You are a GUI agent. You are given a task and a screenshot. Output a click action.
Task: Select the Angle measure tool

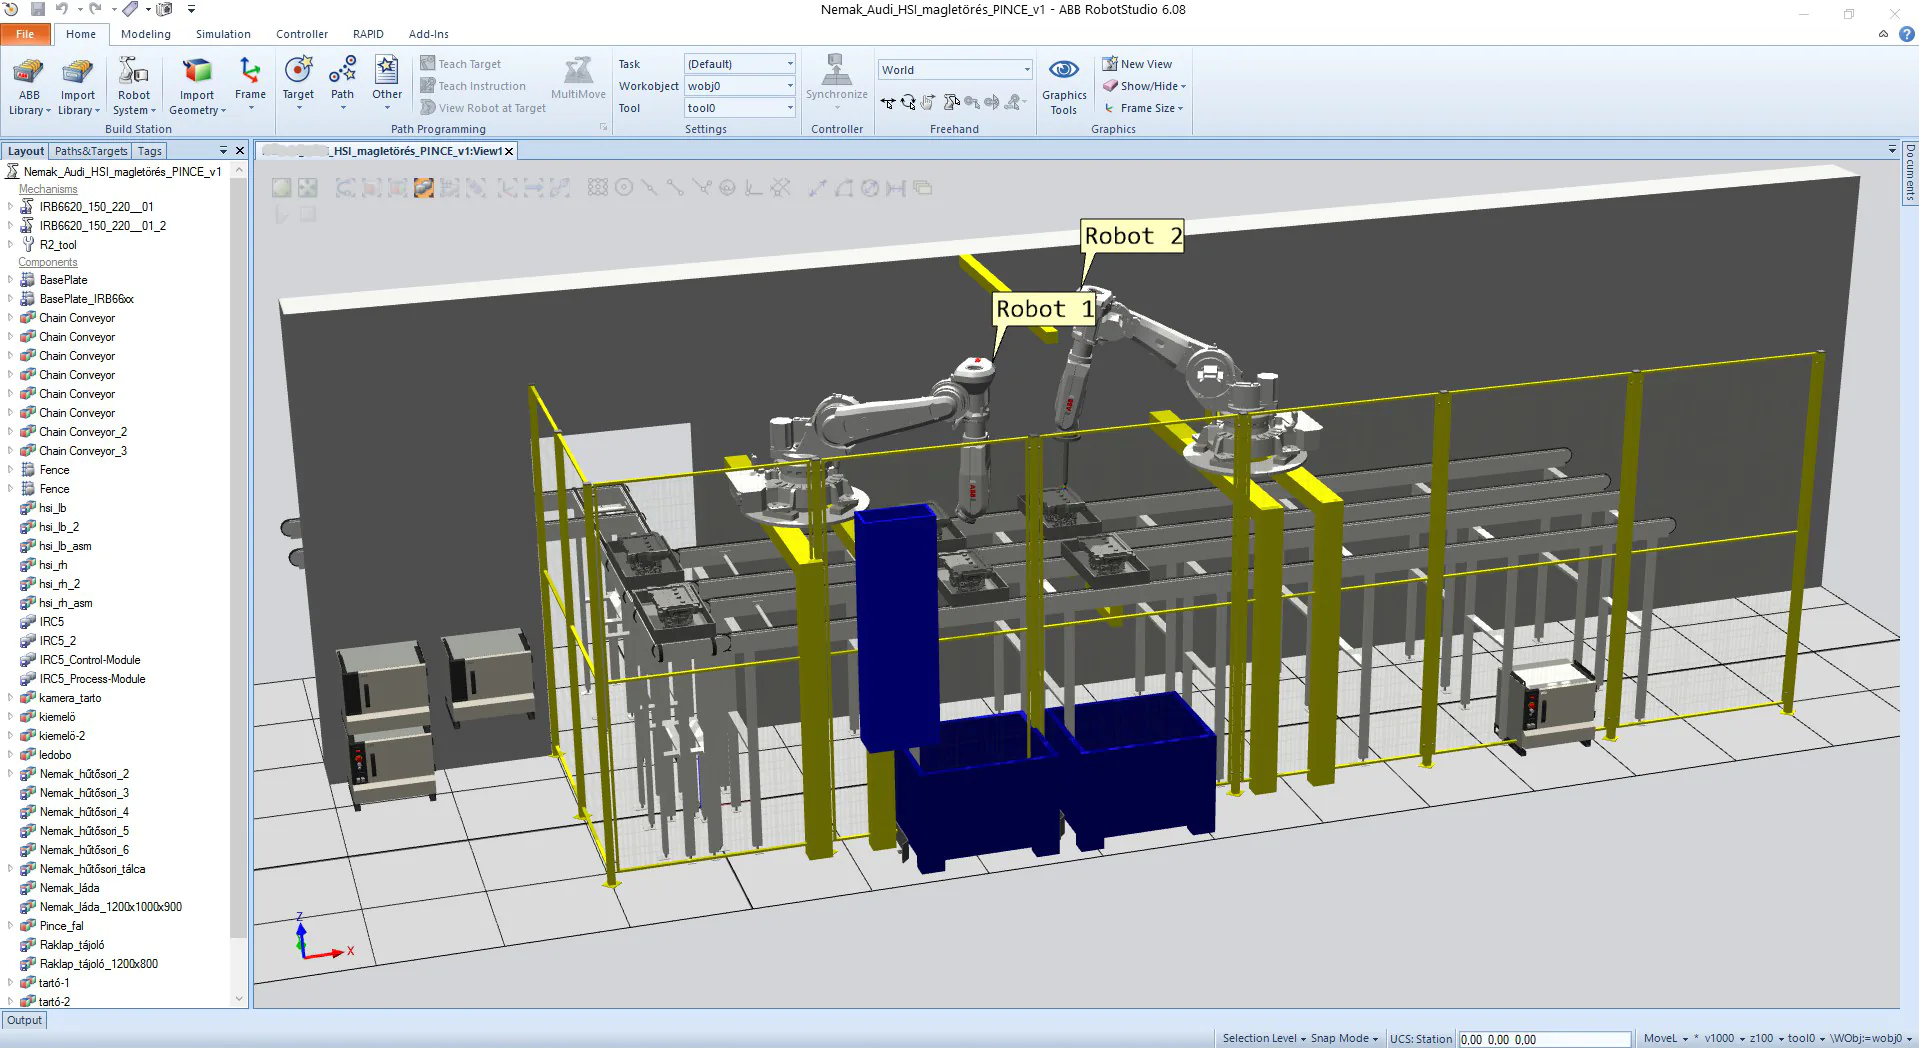pos(844,188)
